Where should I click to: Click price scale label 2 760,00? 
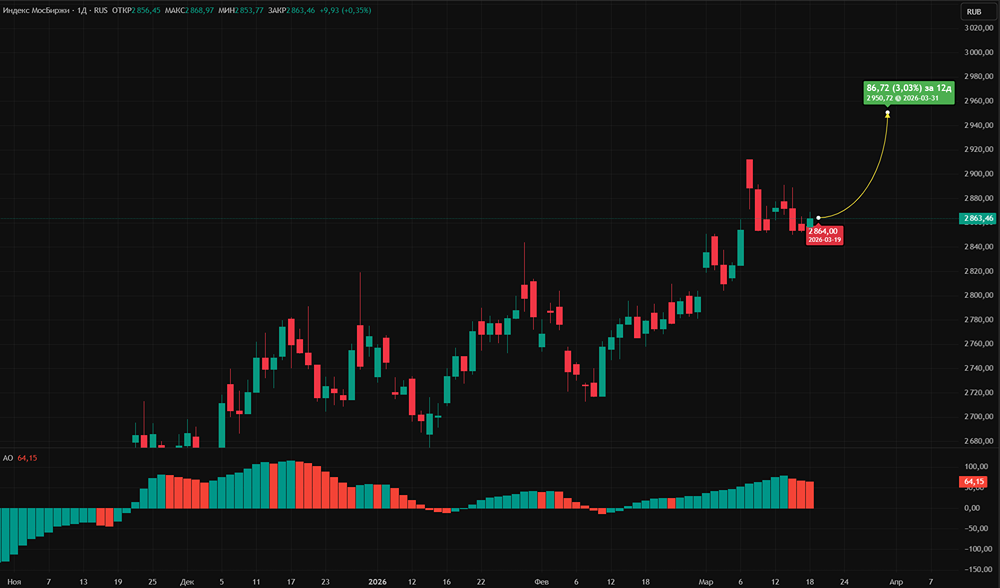[x=979, y=344]
